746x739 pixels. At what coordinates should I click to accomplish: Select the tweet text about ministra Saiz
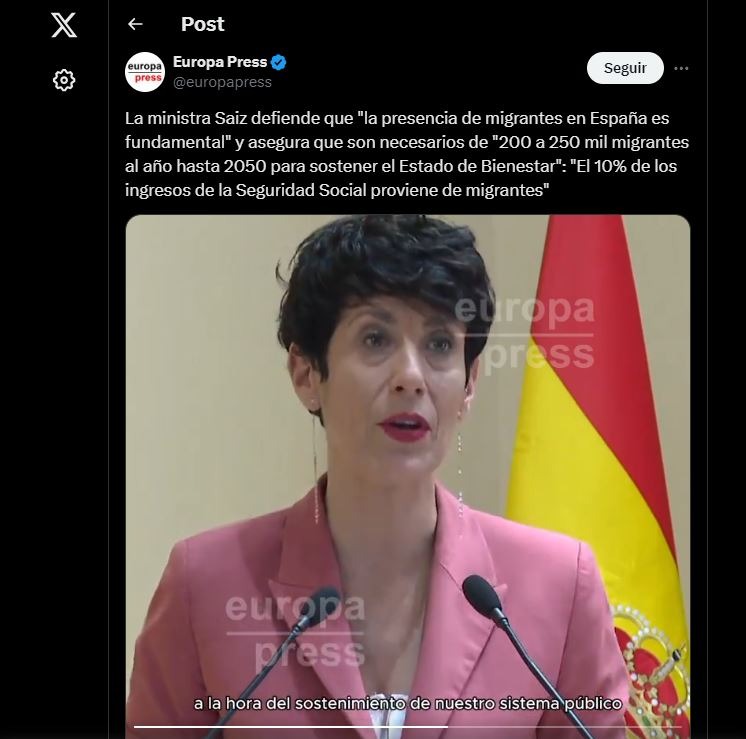[407, 154]
